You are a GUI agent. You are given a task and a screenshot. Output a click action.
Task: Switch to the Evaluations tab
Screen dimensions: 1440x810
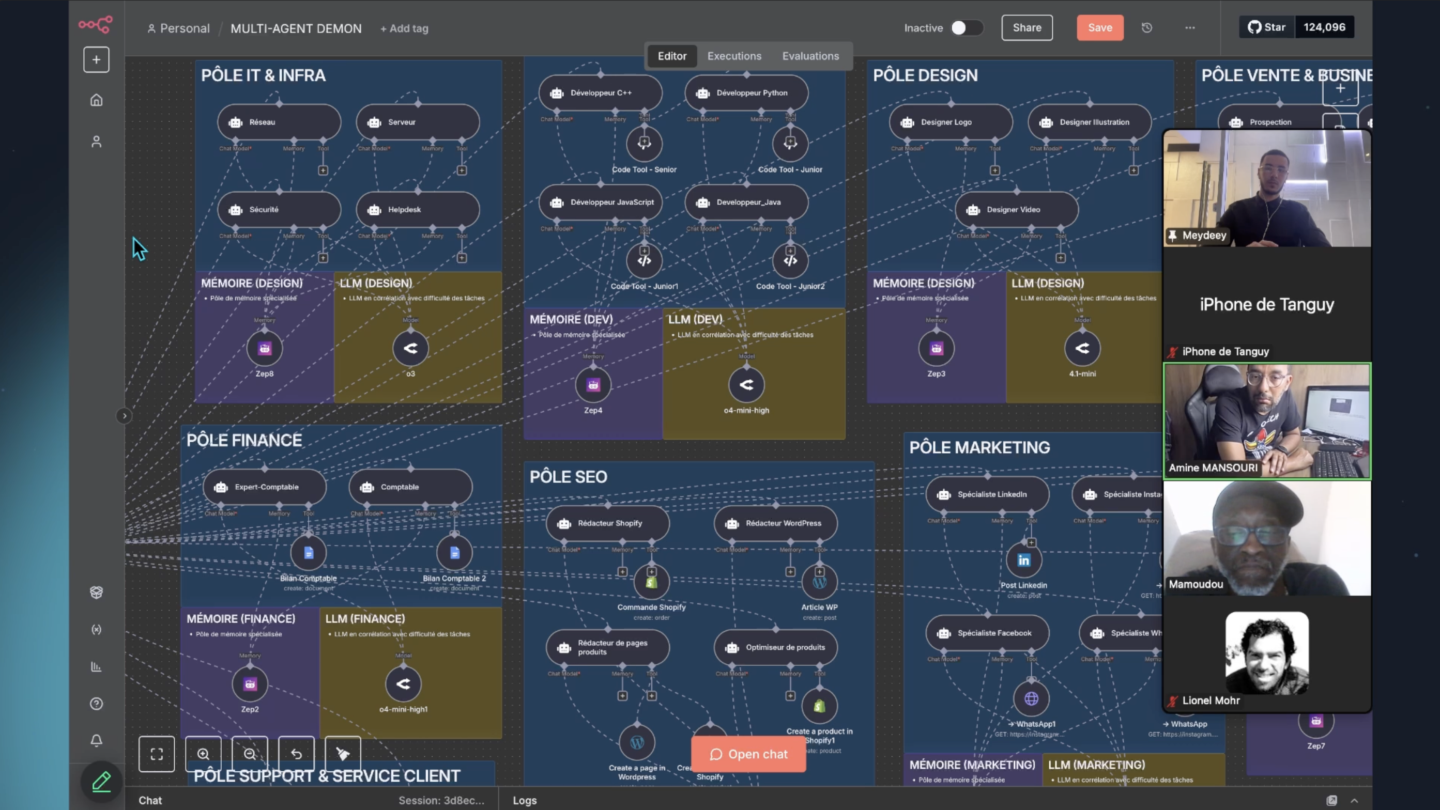(810, 56)
